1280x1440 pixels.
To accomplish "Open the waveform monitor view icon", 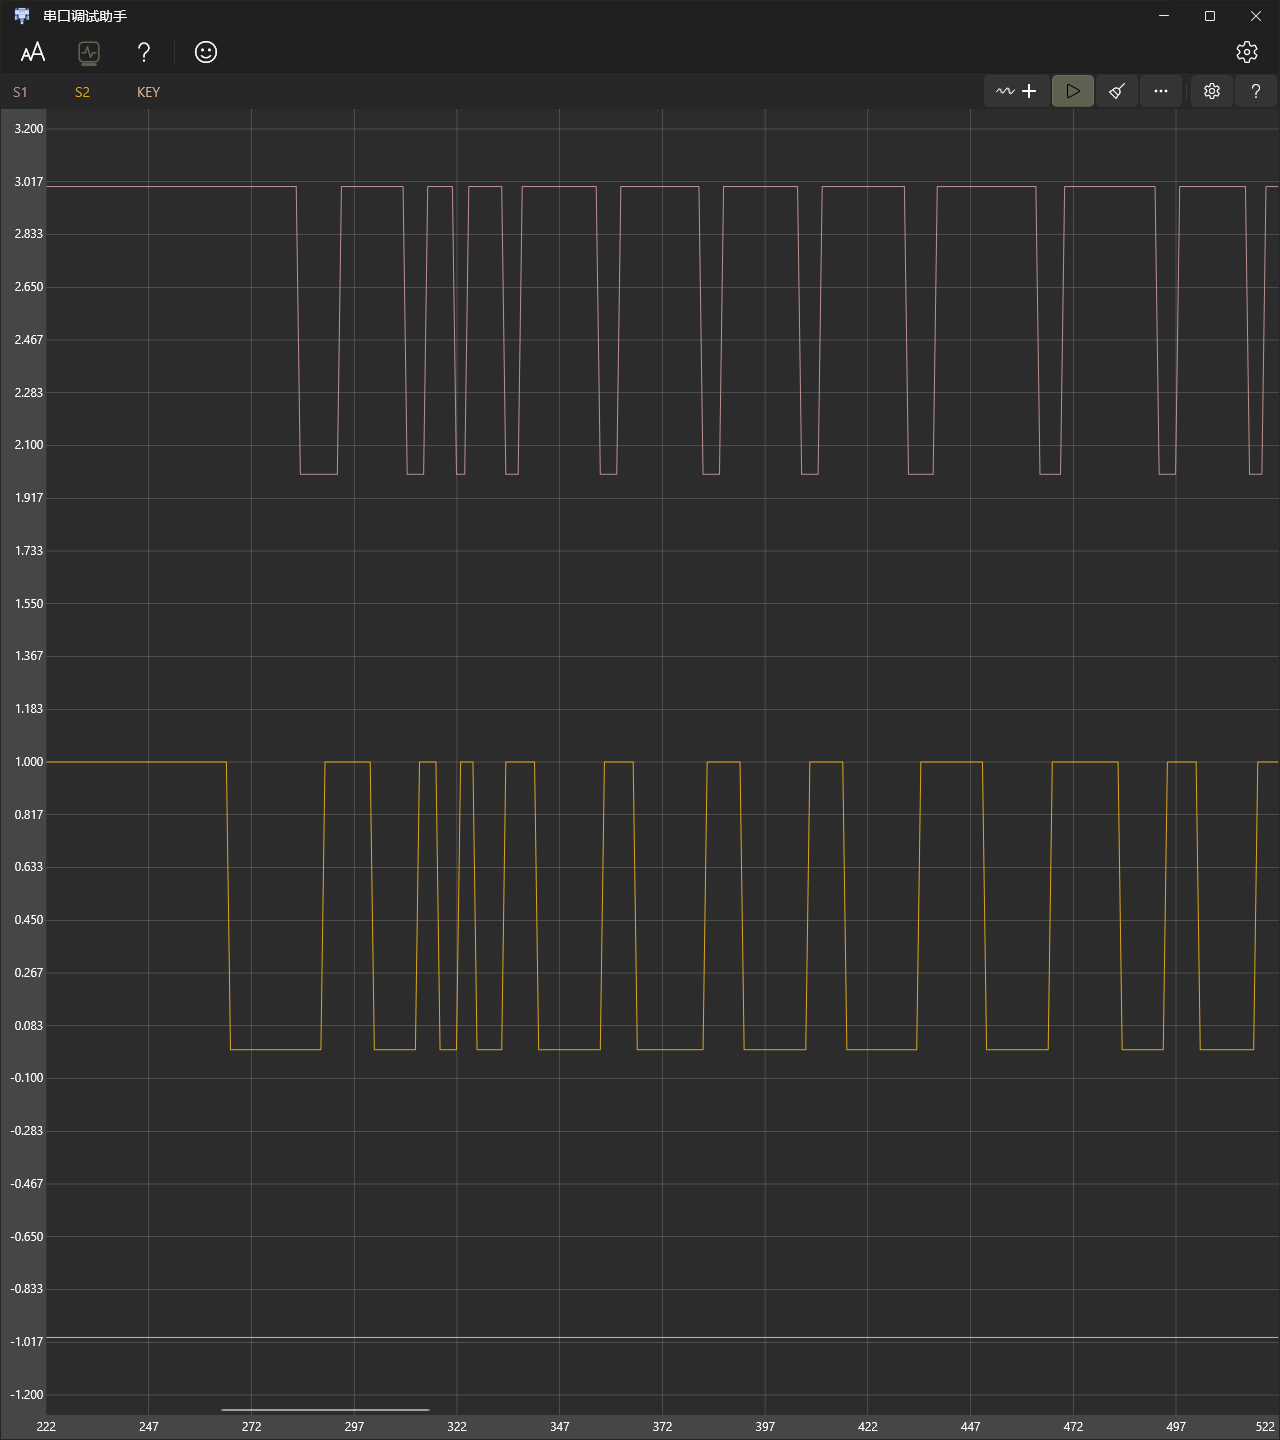I will click(x=89, y=52).
